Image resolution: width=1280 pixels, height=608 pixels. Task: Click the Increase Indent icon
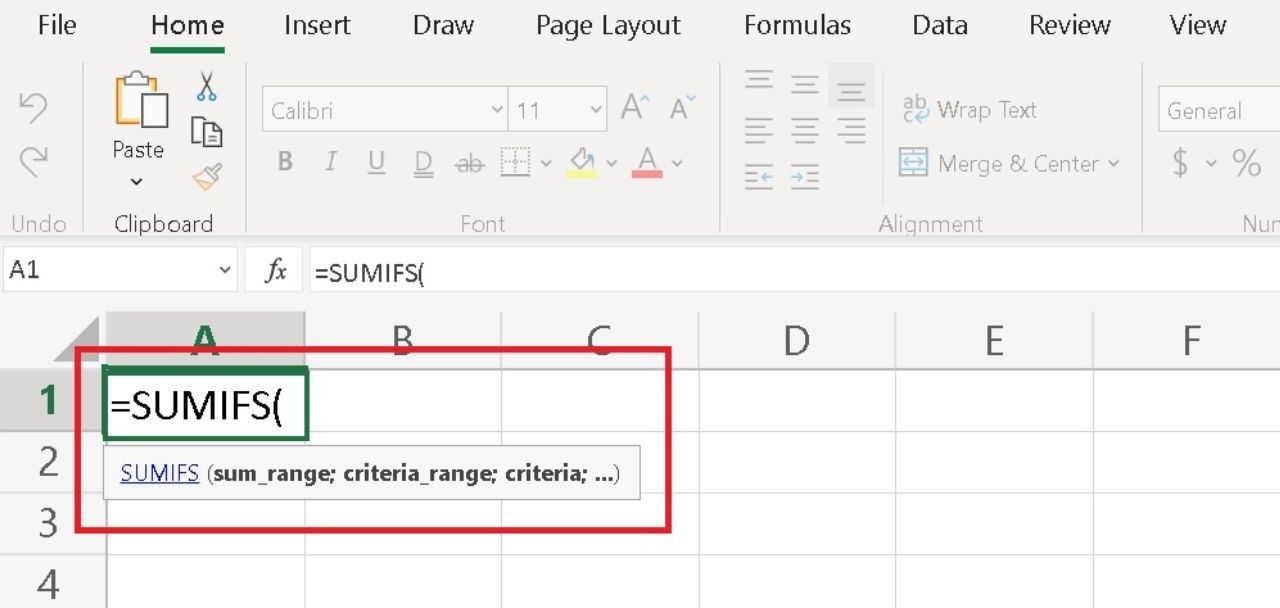tap(805, 178)
